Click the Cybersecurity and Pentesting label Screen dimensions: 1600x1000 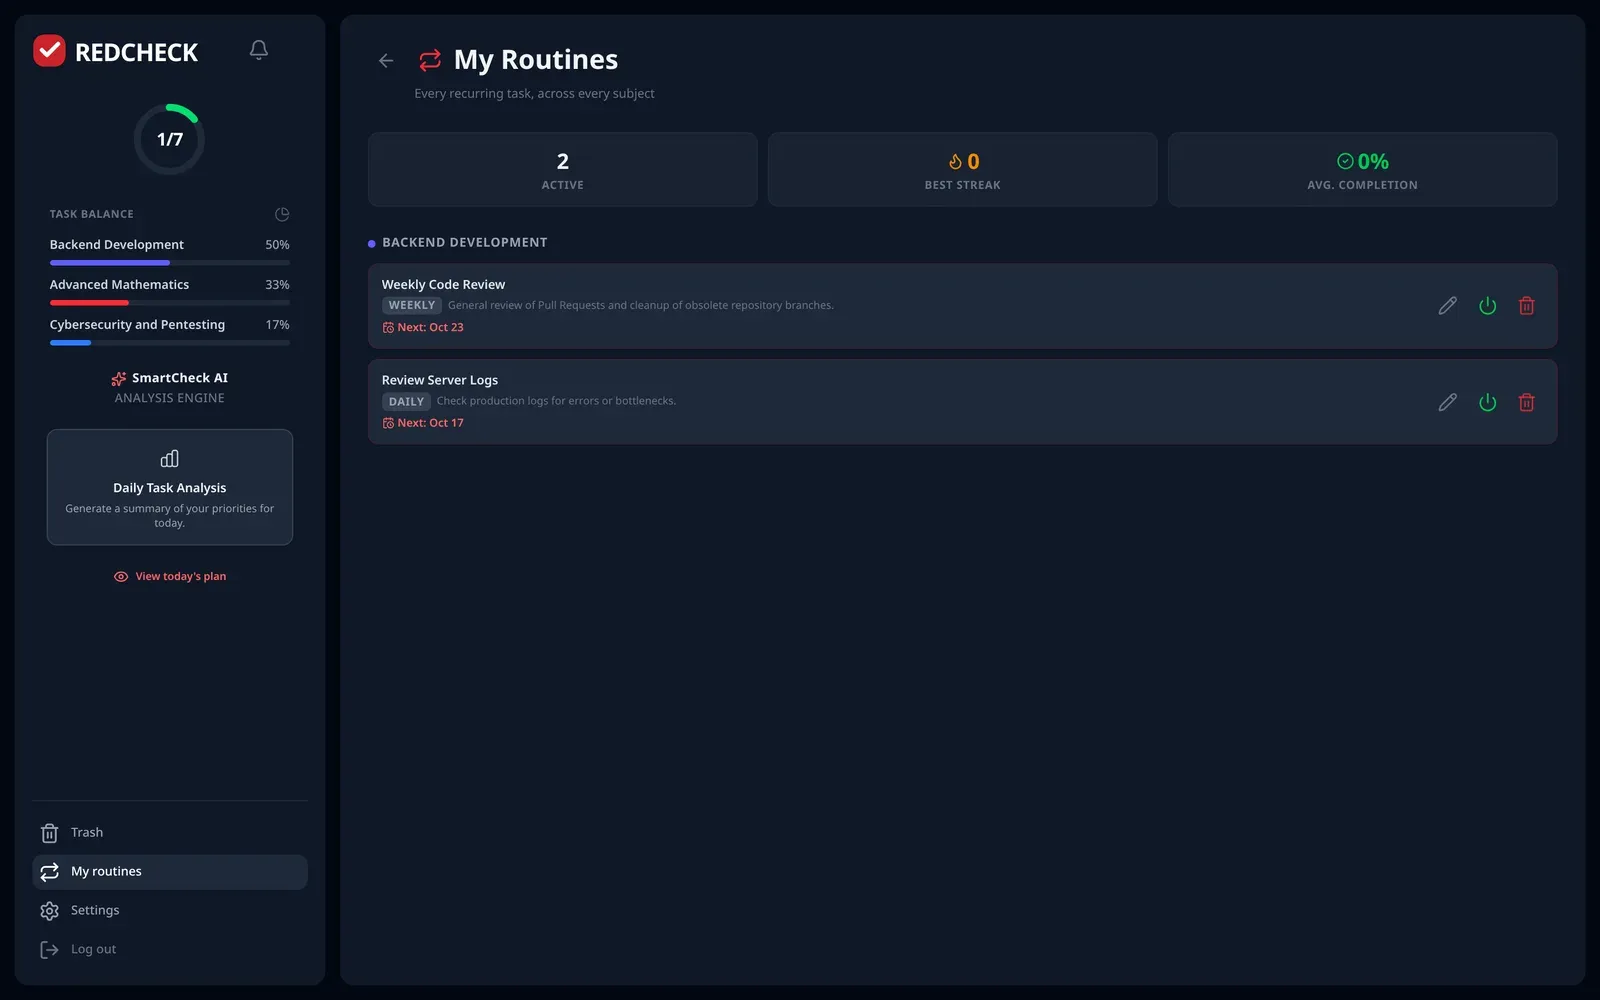[137, 325]
